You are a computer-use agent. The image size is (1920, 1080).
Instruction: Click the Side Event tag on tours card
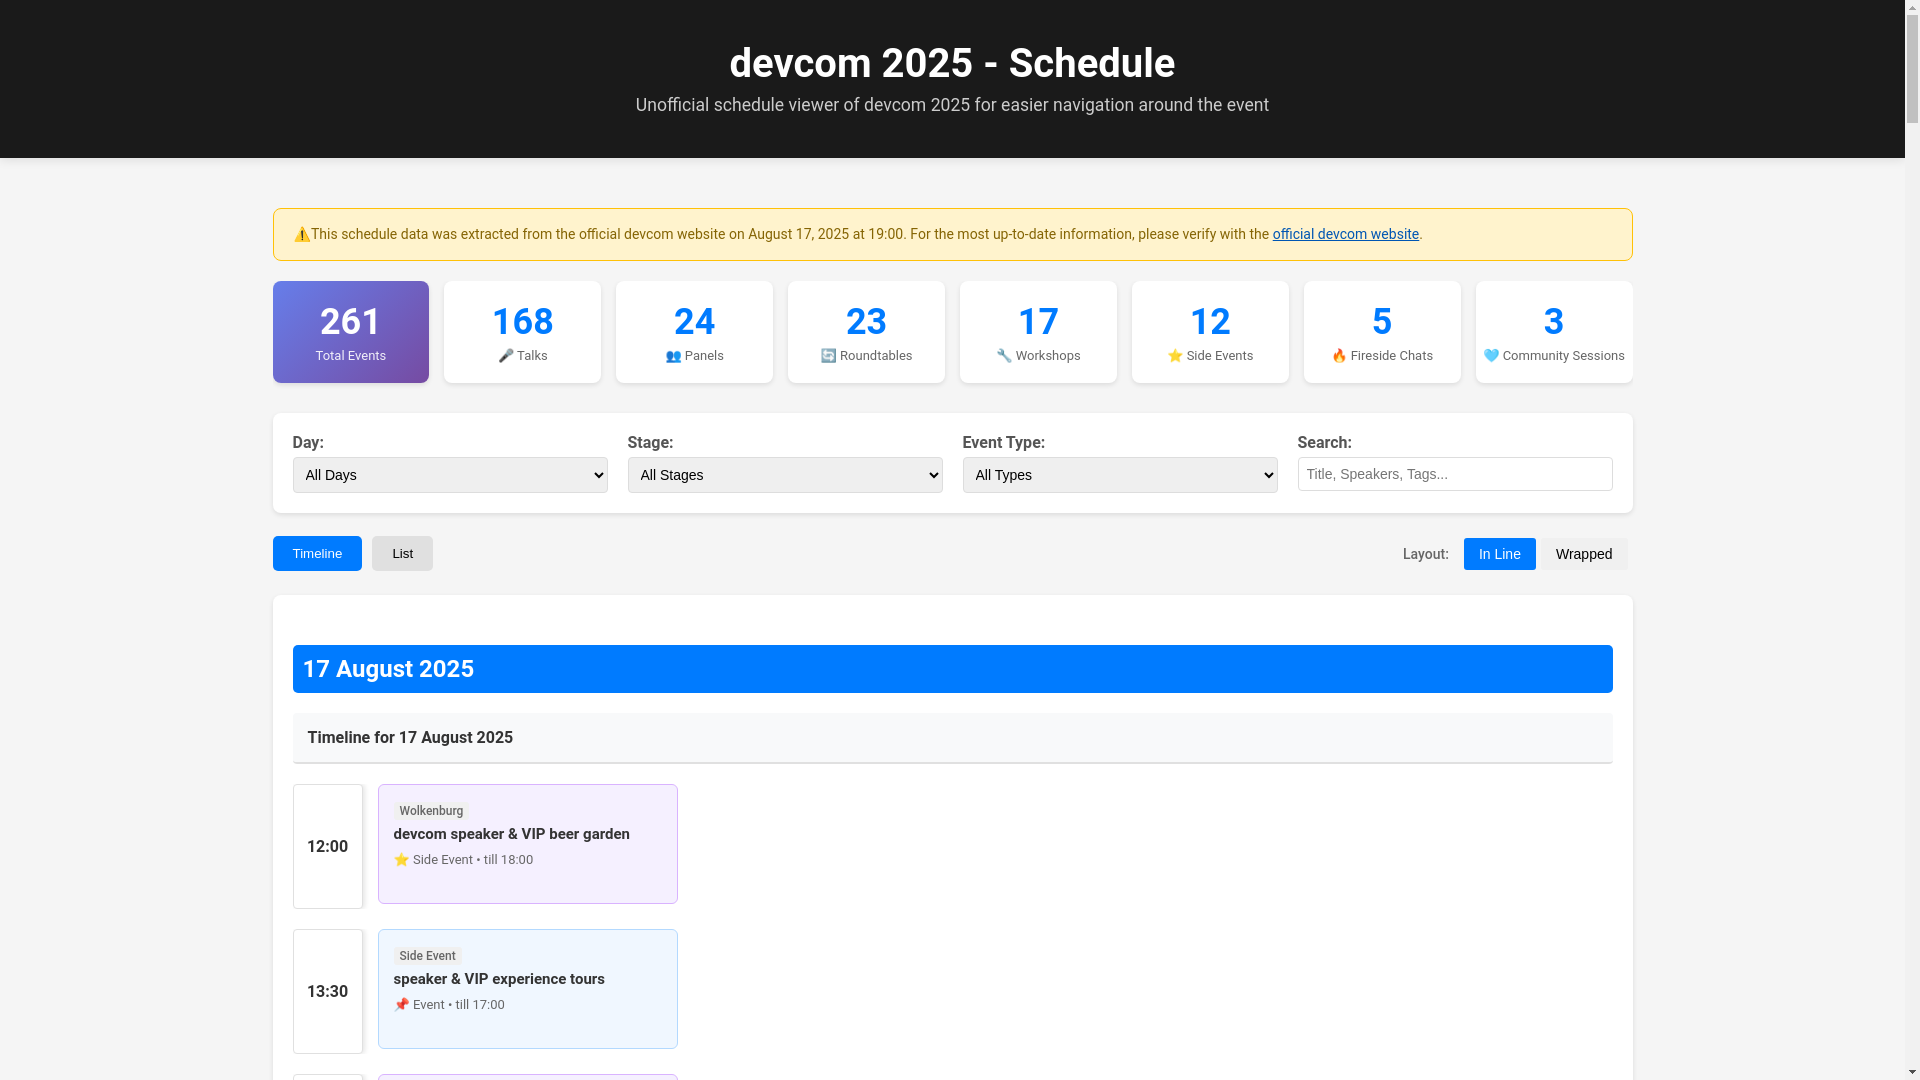(x=427, y=956)
